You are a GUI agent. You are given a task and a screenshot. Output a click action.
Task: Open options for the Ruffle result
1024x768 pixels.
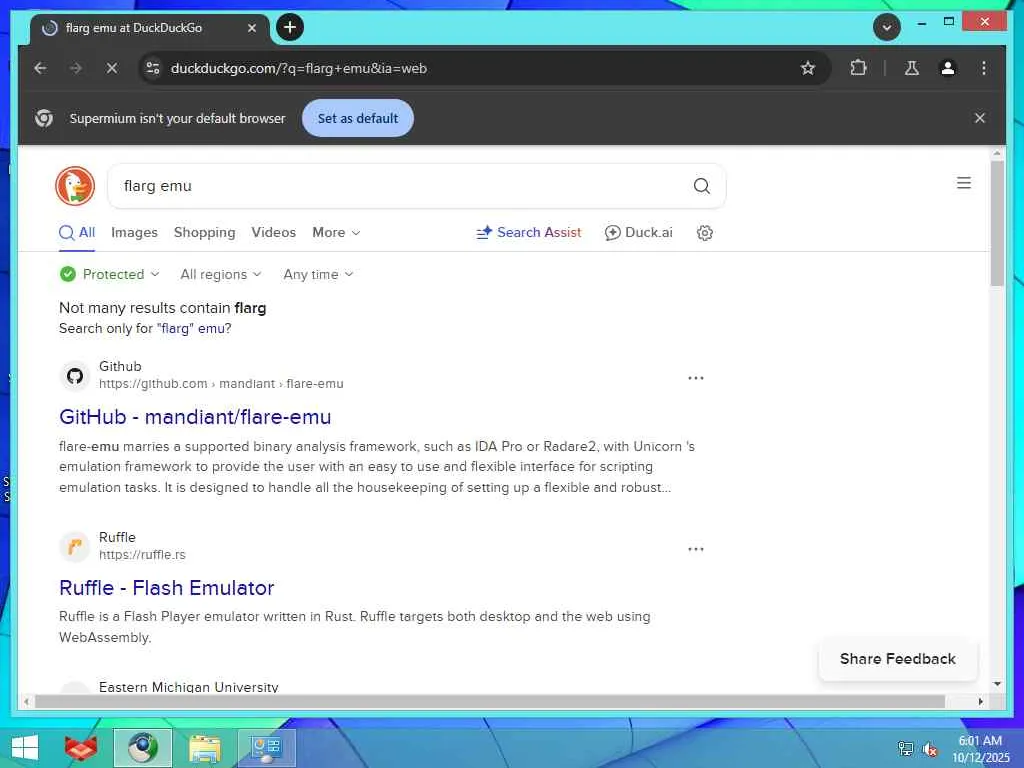(x=696, y=549)
